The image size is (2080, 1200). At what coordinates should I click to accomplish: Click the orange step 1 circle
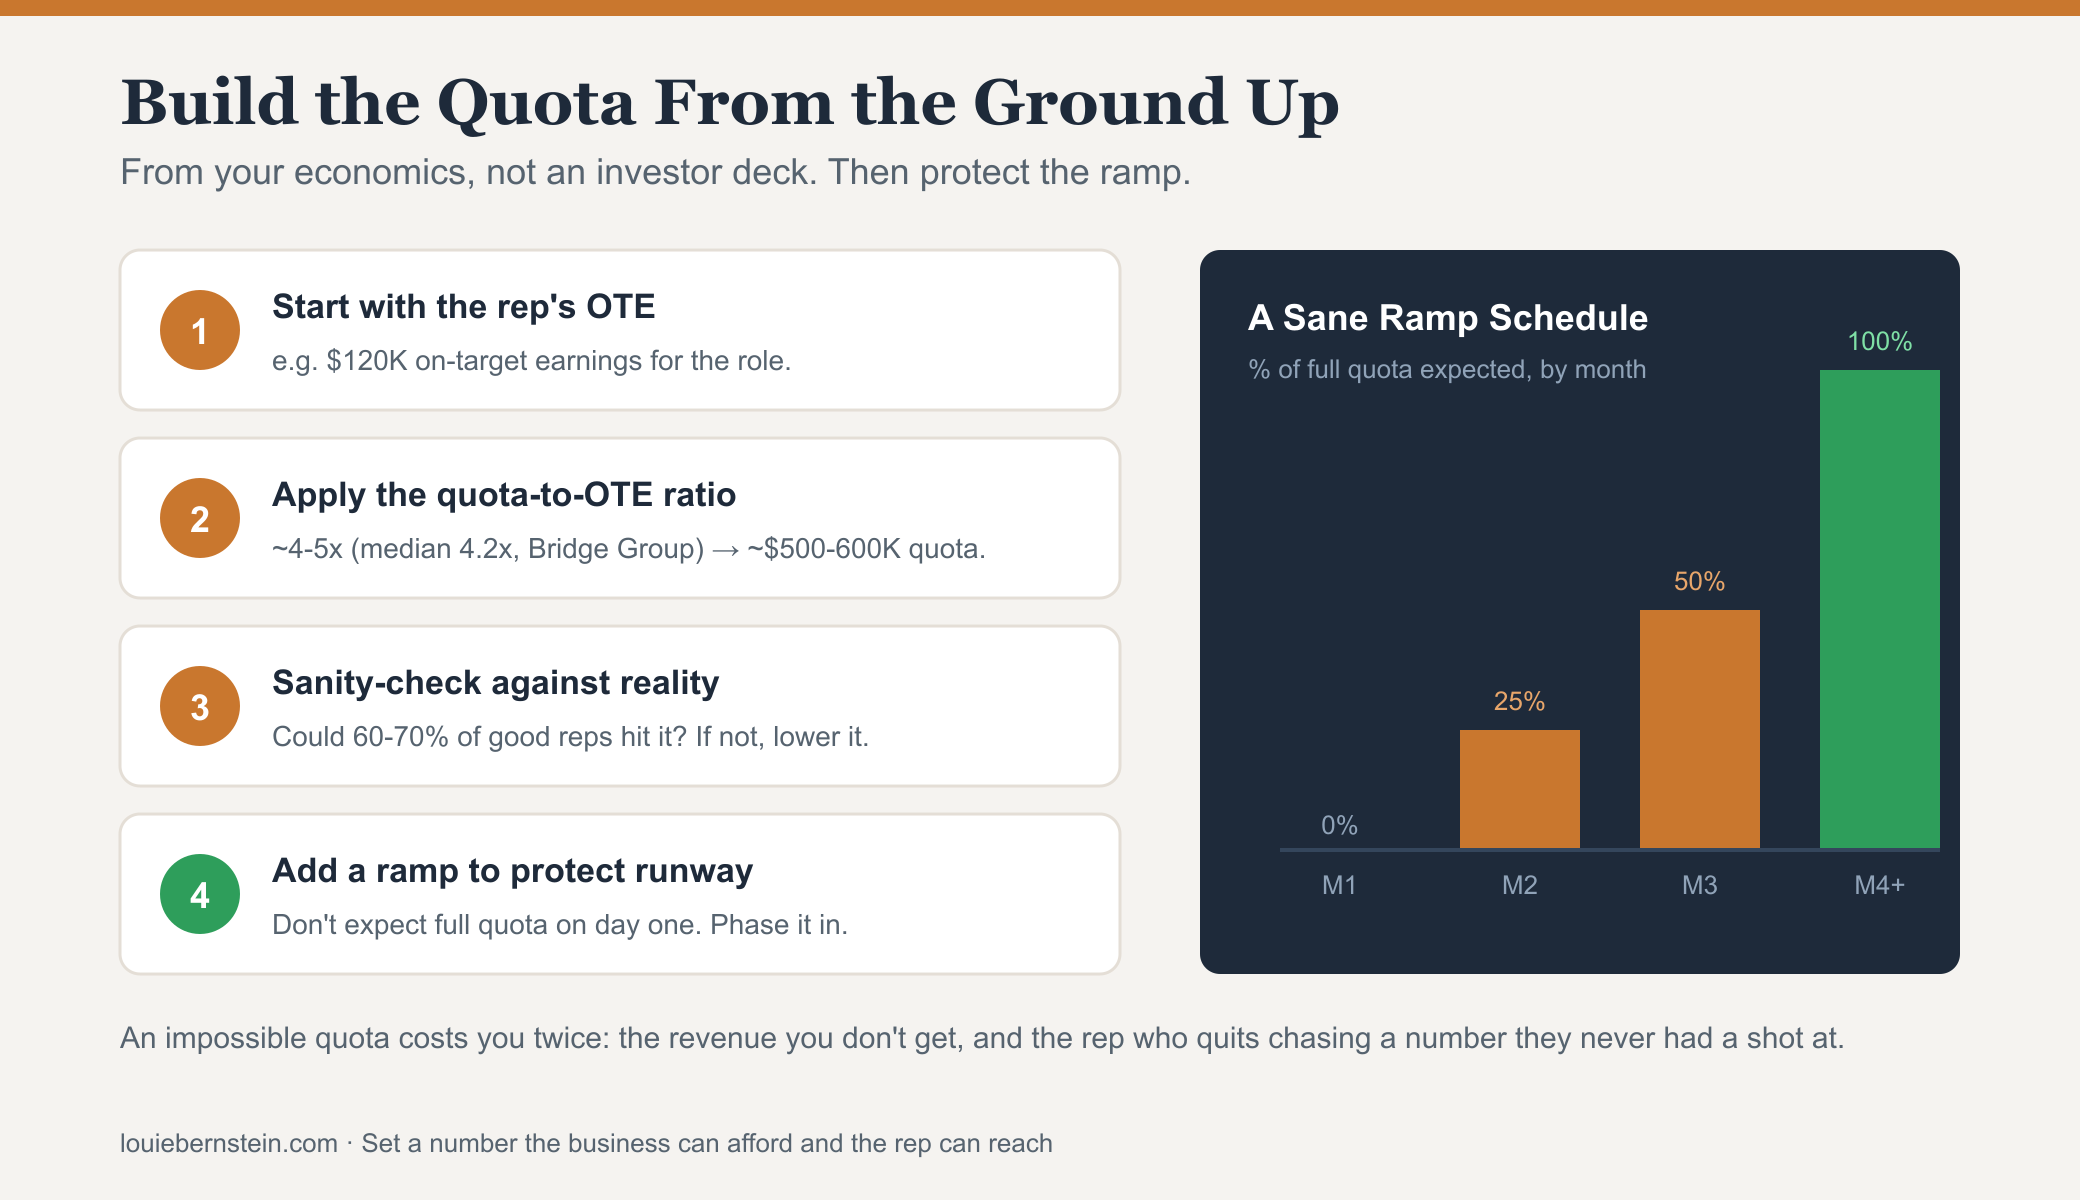pos(200,330)
